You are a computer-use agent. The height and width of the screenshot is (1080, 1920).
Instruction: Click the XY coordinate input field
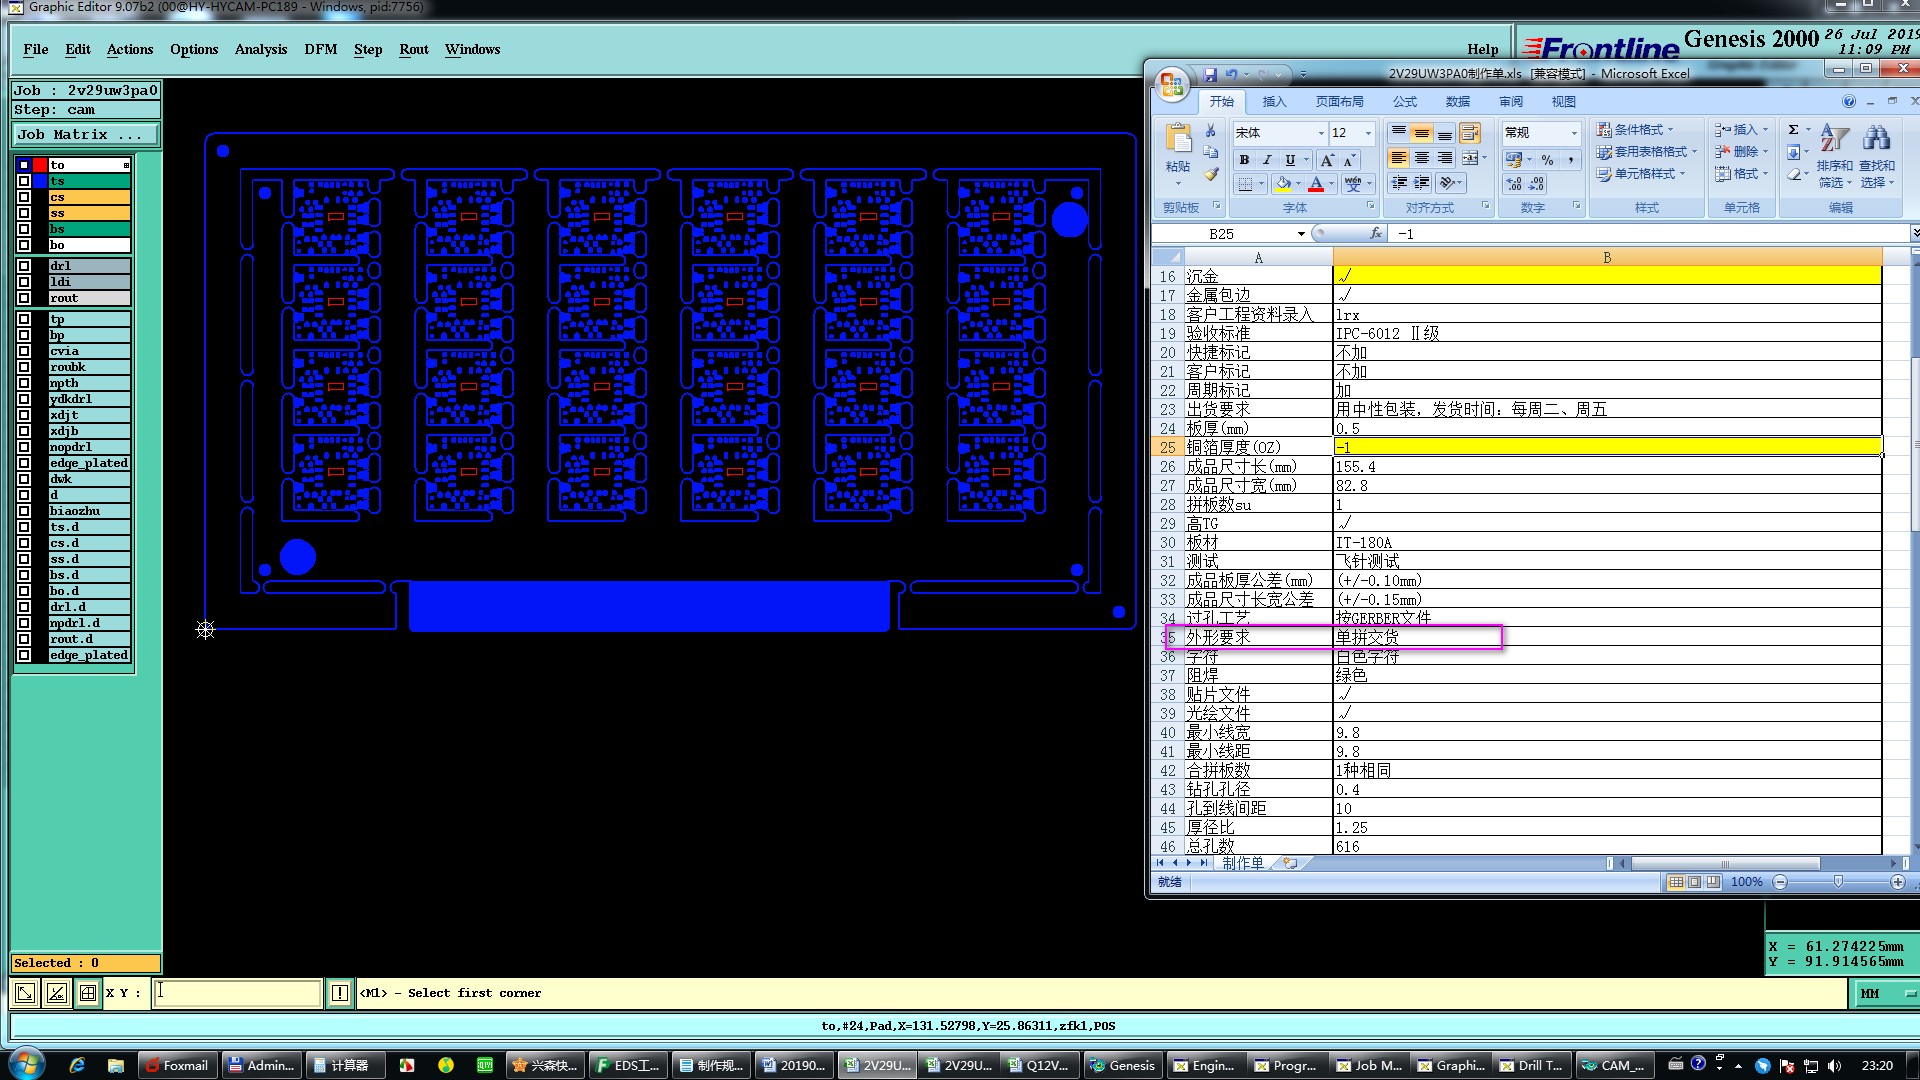[237, 993]
